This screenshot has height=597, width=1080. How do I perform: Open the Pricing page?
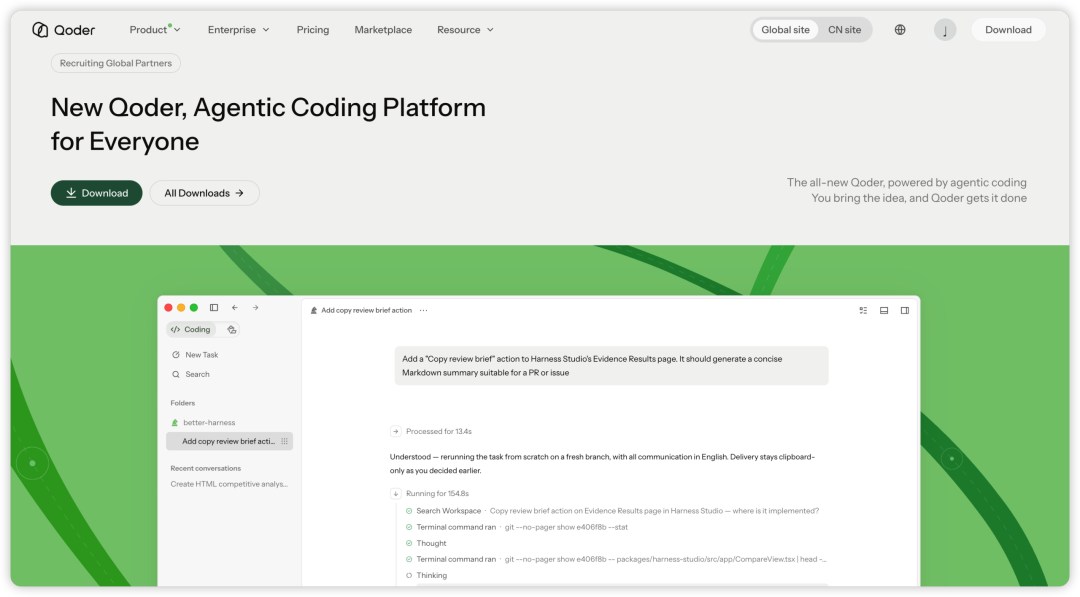pyautogui.click(x=313, y=30)
